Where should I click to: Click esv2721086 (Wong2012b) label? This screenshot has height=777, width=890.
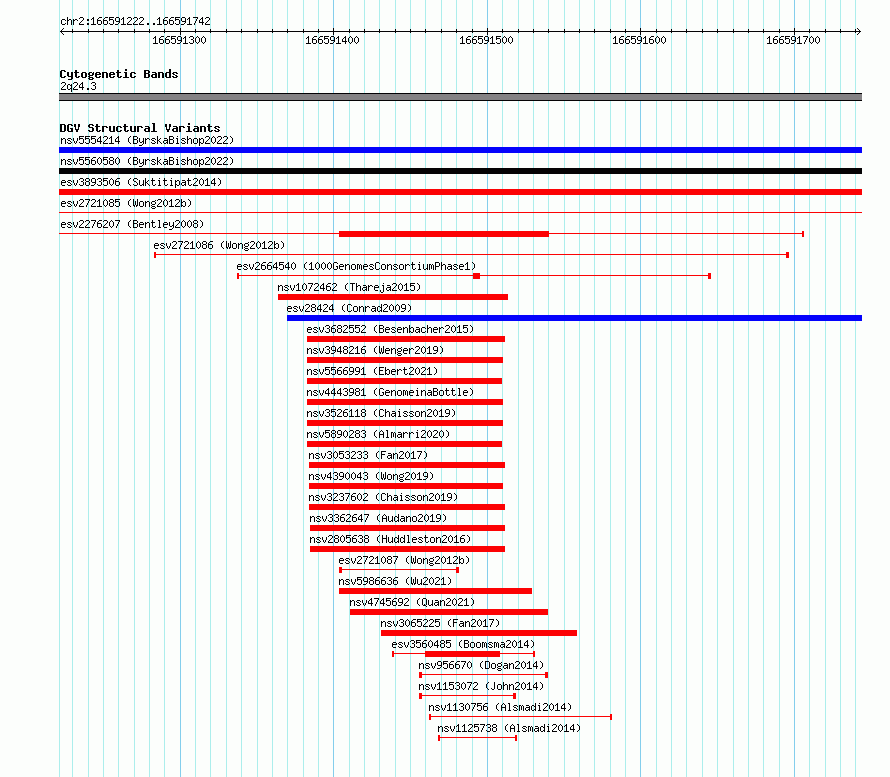[x=219, y=245]
